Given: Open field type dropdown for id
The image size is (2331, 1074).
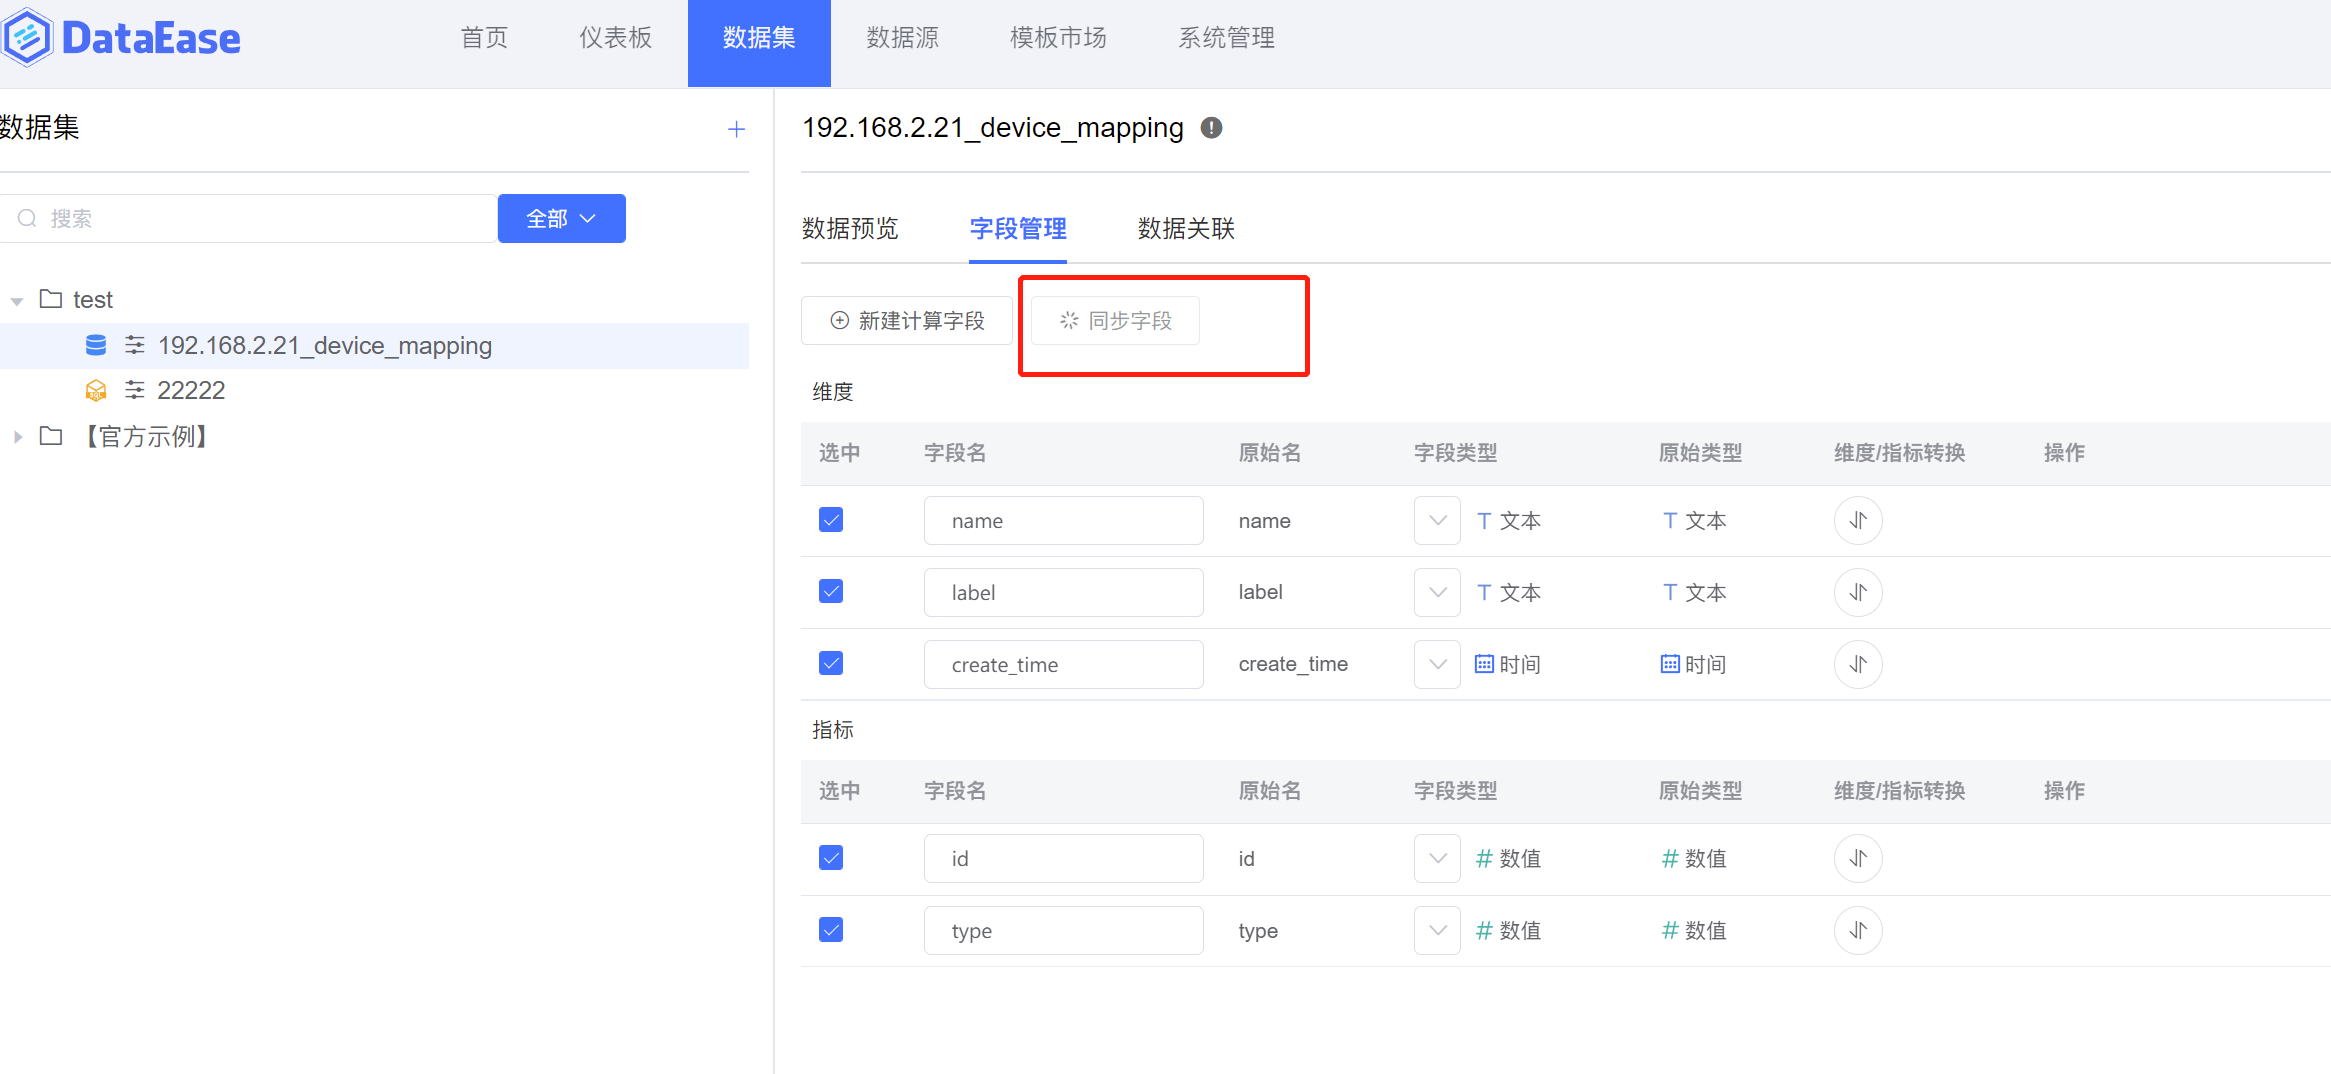Looking at the screenshot, I should click(1437, 858).
